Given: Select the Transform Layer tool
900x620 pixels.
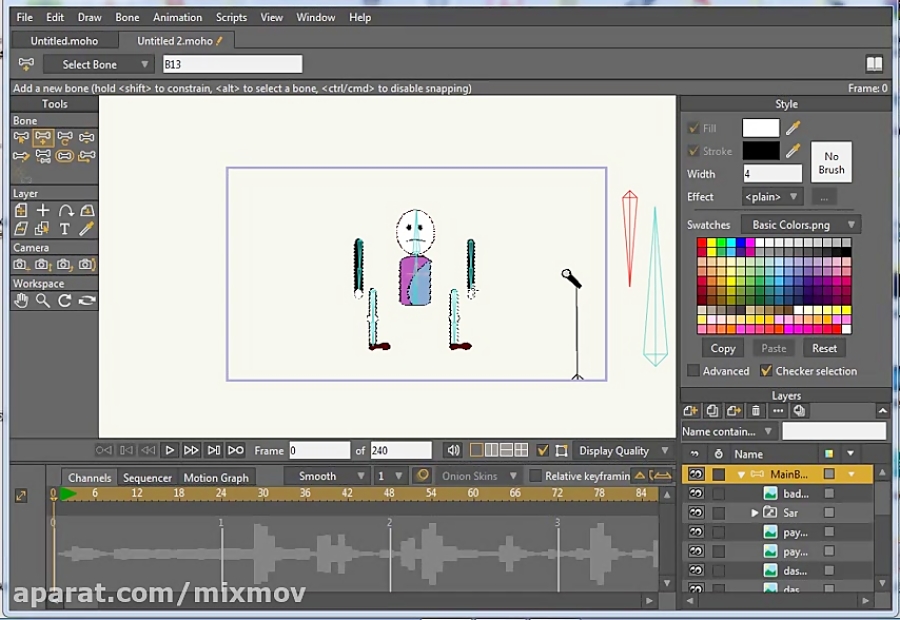Looking at the screenshot, I should pyautogui.click(x=21, y=211).
